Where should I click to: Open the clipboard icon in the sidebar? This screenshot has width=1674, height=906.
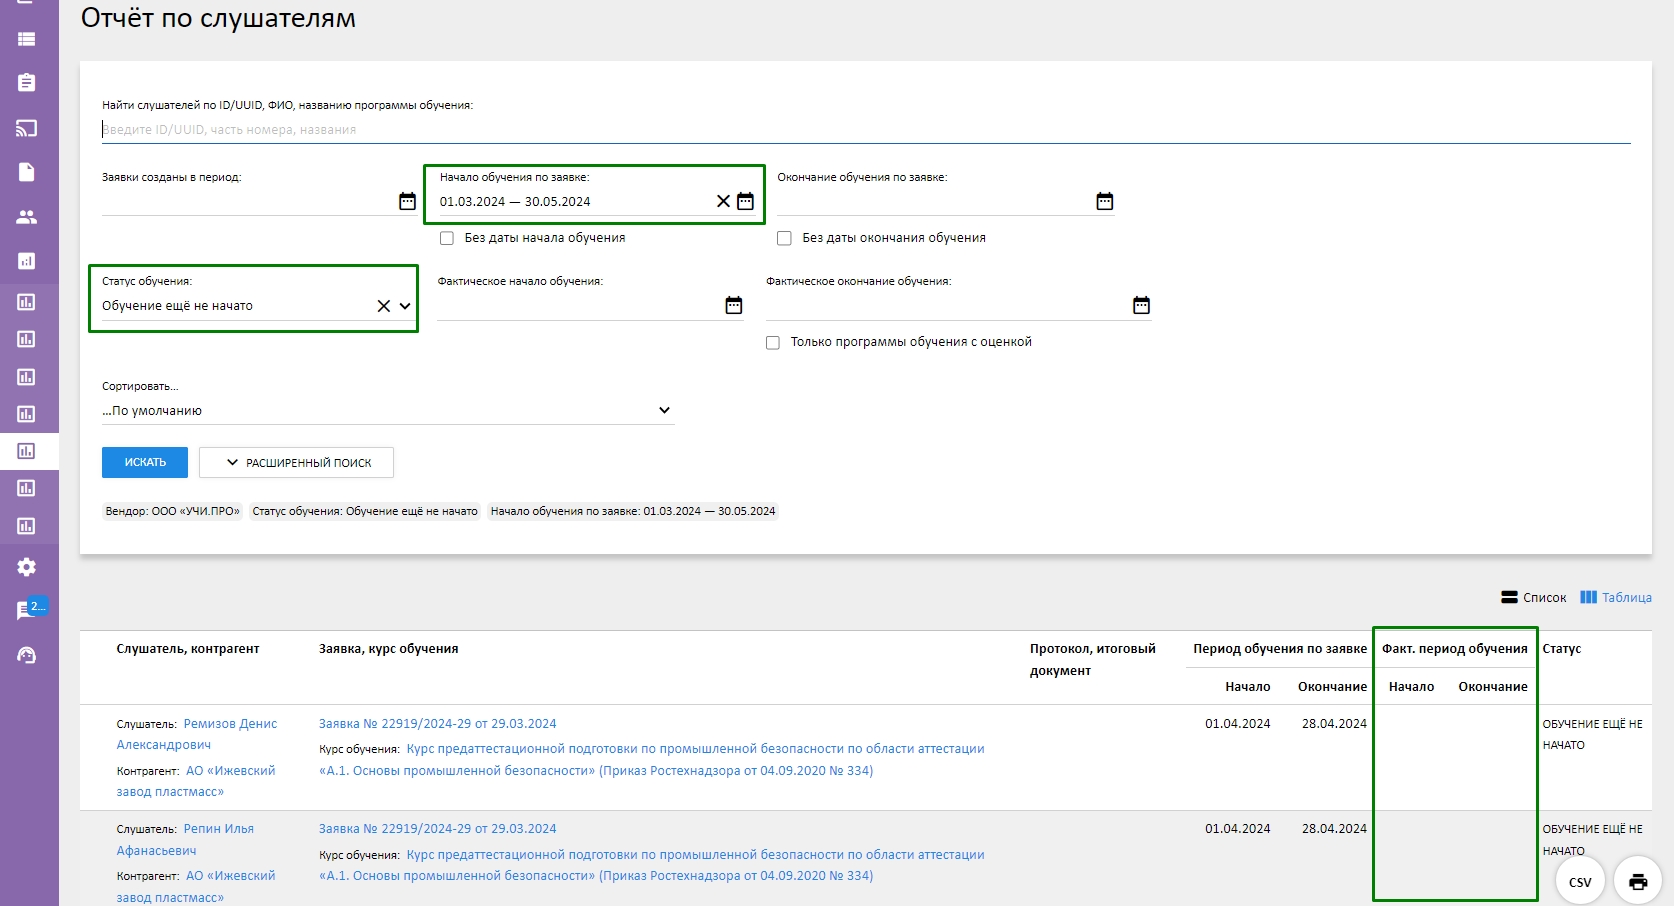27,83
